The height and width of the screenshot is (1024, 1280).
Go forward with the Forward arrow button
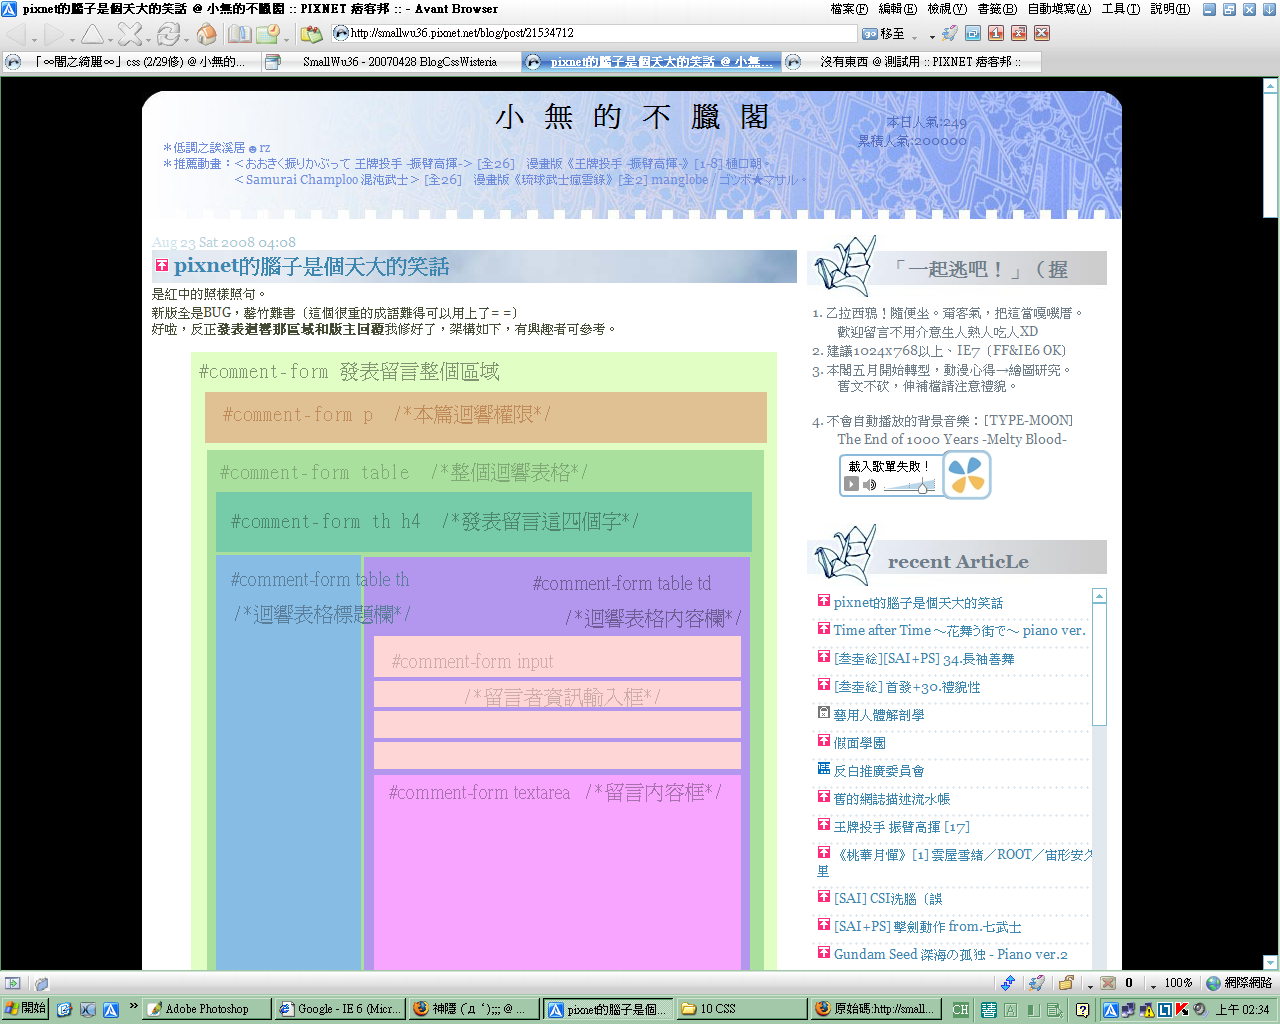pos(53,35)
